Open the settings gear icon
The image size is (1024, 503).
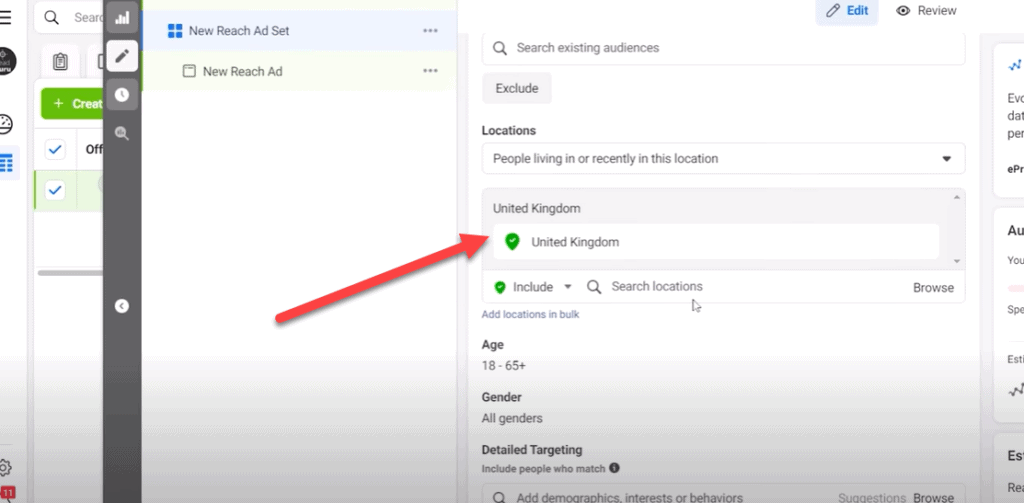[5, 468]
